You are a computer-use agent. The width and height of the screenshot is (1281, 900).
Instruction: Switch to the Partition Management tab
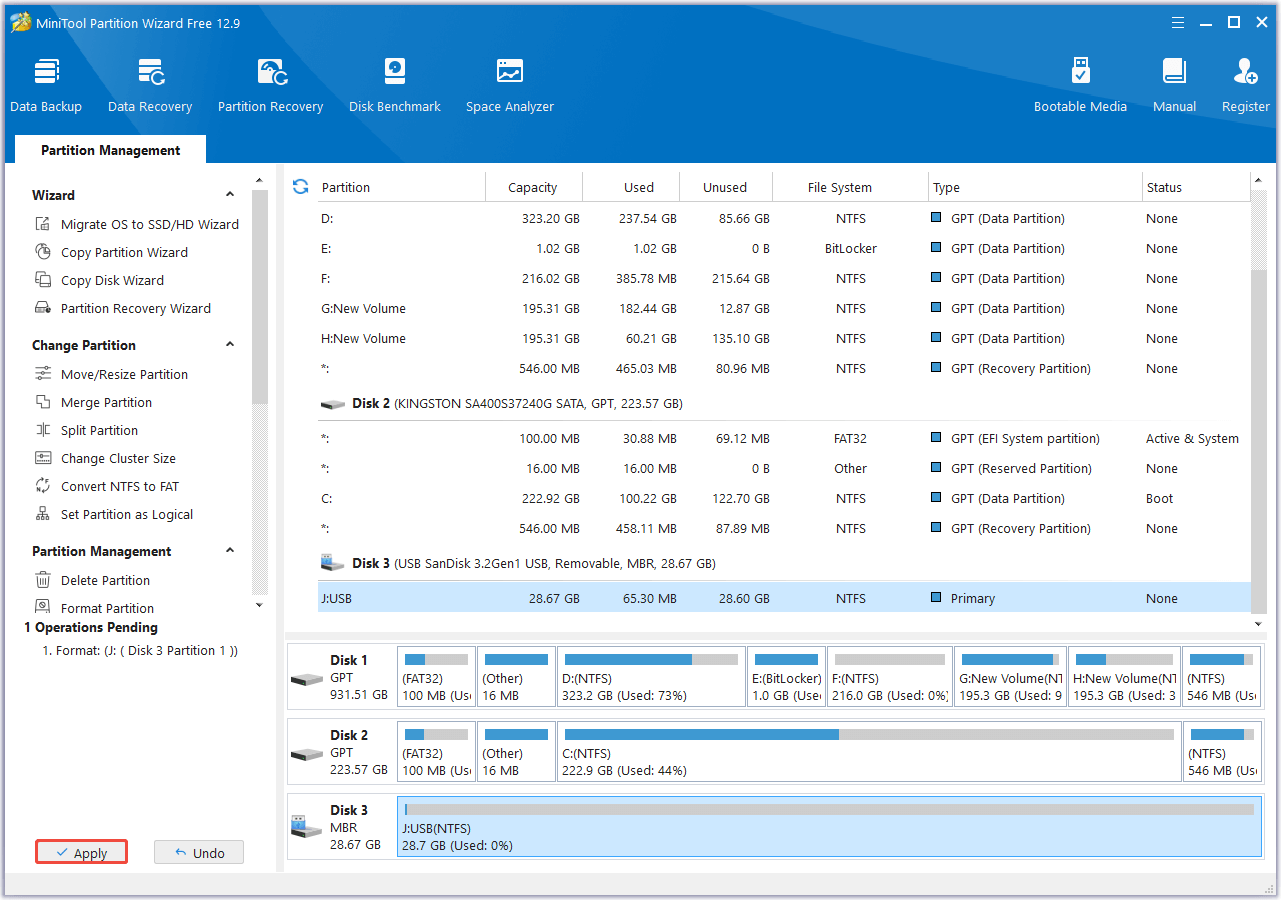(x=110, y=149)
